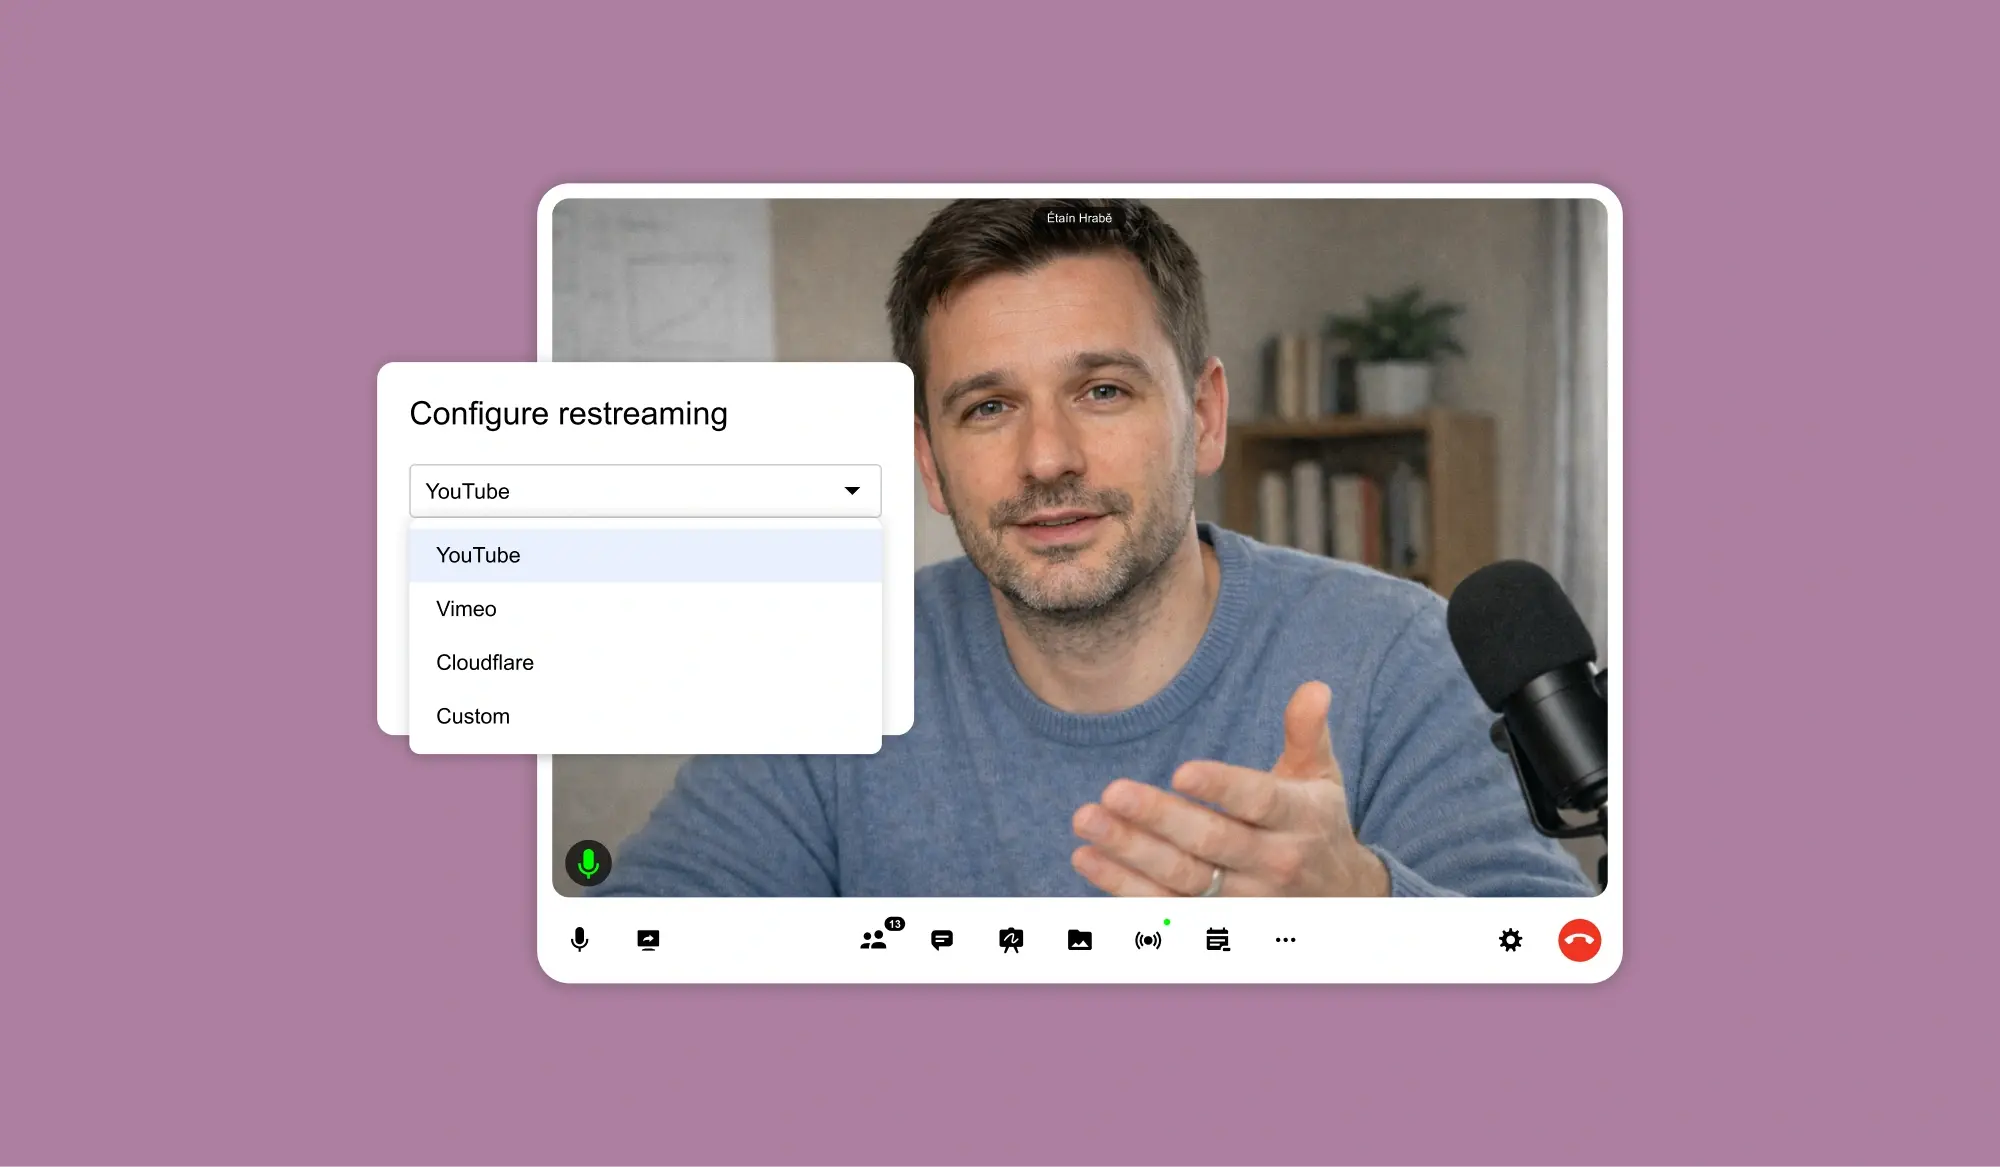End the call with red hang-up button
The image size is (2000, 1167).
[1579, 939]
